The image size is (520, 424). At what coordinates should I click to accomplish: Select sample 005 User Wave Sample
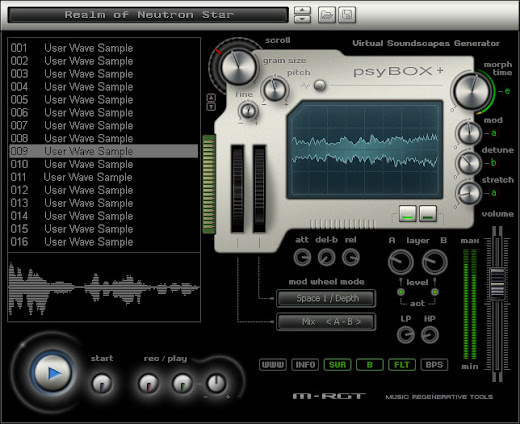104,100
